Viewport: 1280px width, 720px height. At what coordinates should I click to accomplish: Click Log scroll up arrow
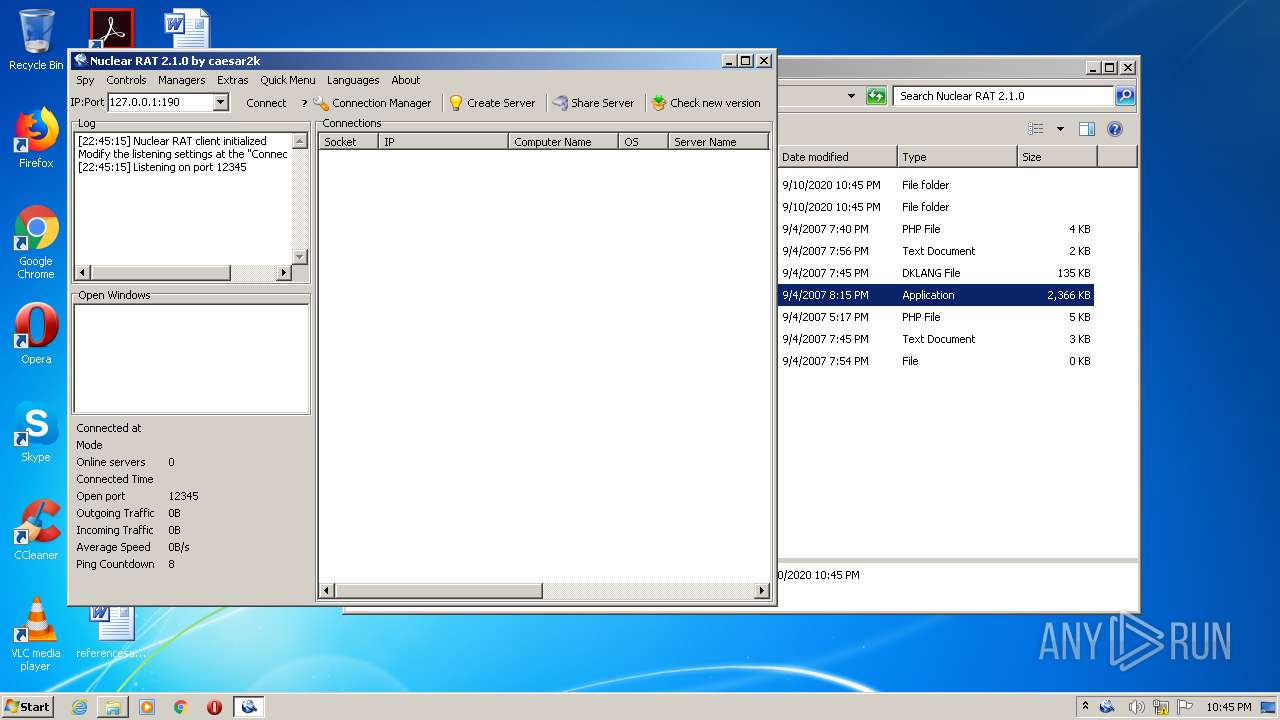pyautogui.click(x=299, y=141)
